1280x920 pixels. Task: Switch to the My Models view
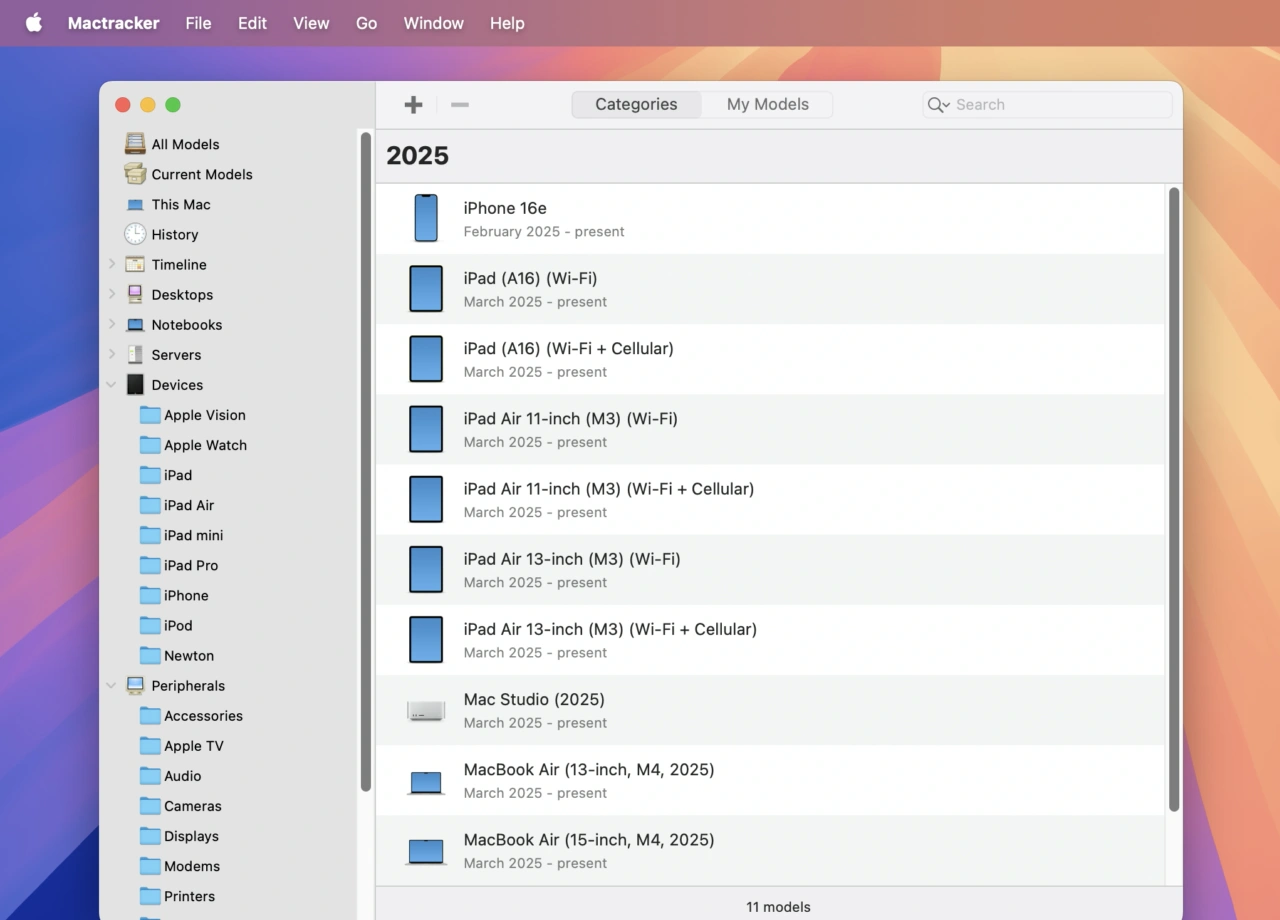[767, 105]
